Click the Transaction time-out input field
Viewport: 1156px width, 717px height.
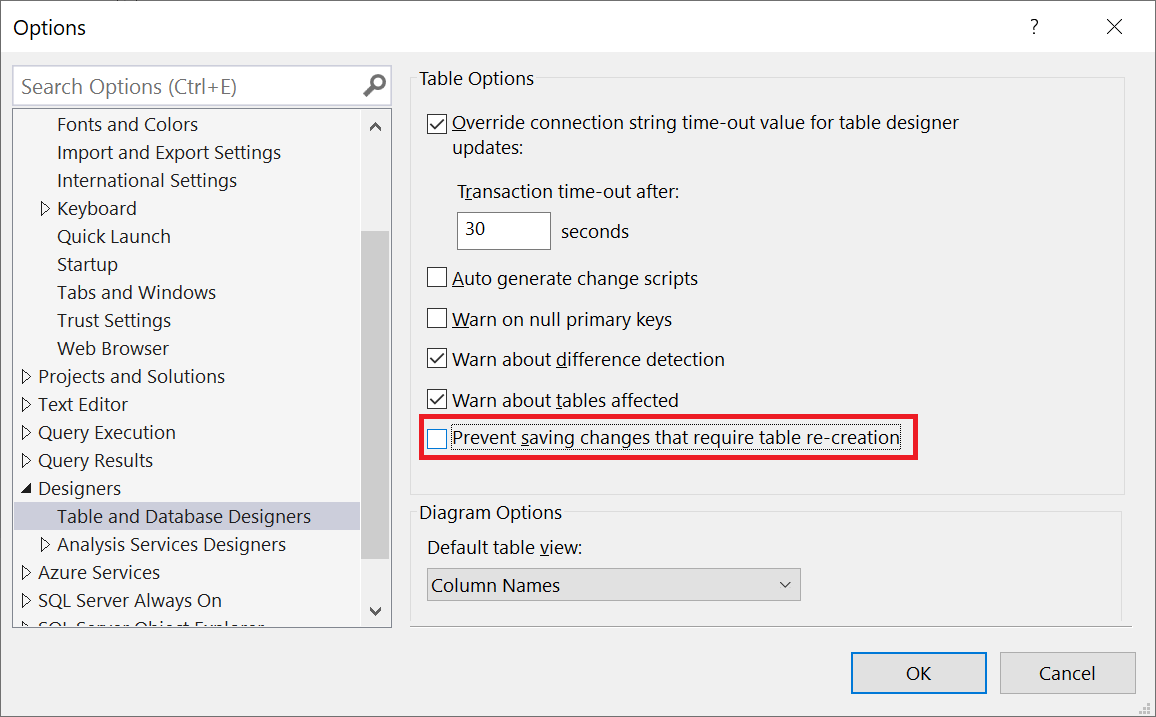pos(503,231)
